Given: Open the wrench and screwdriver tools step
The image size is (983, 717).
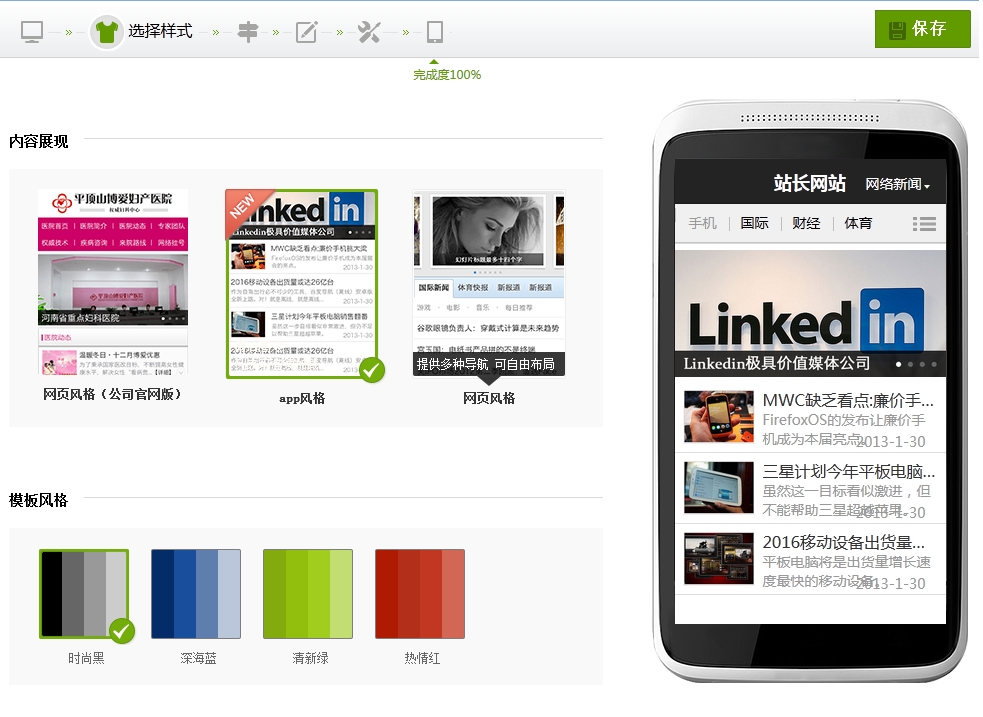Looking at the screenshot, I should click(x=369, y=32).
